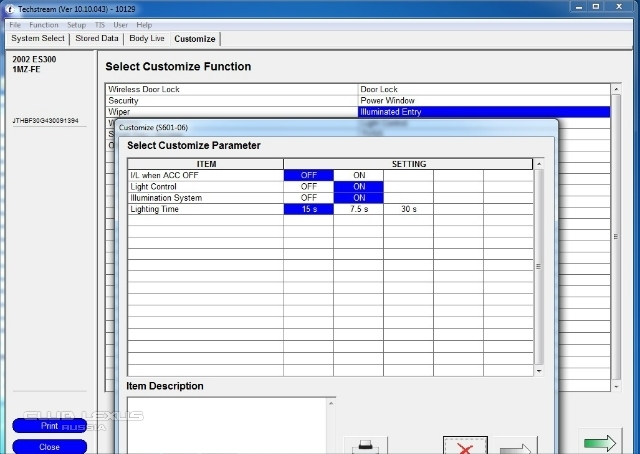Click the printer icon in Customize dialog
640x454 pixels.
click(x=365, y=445)
